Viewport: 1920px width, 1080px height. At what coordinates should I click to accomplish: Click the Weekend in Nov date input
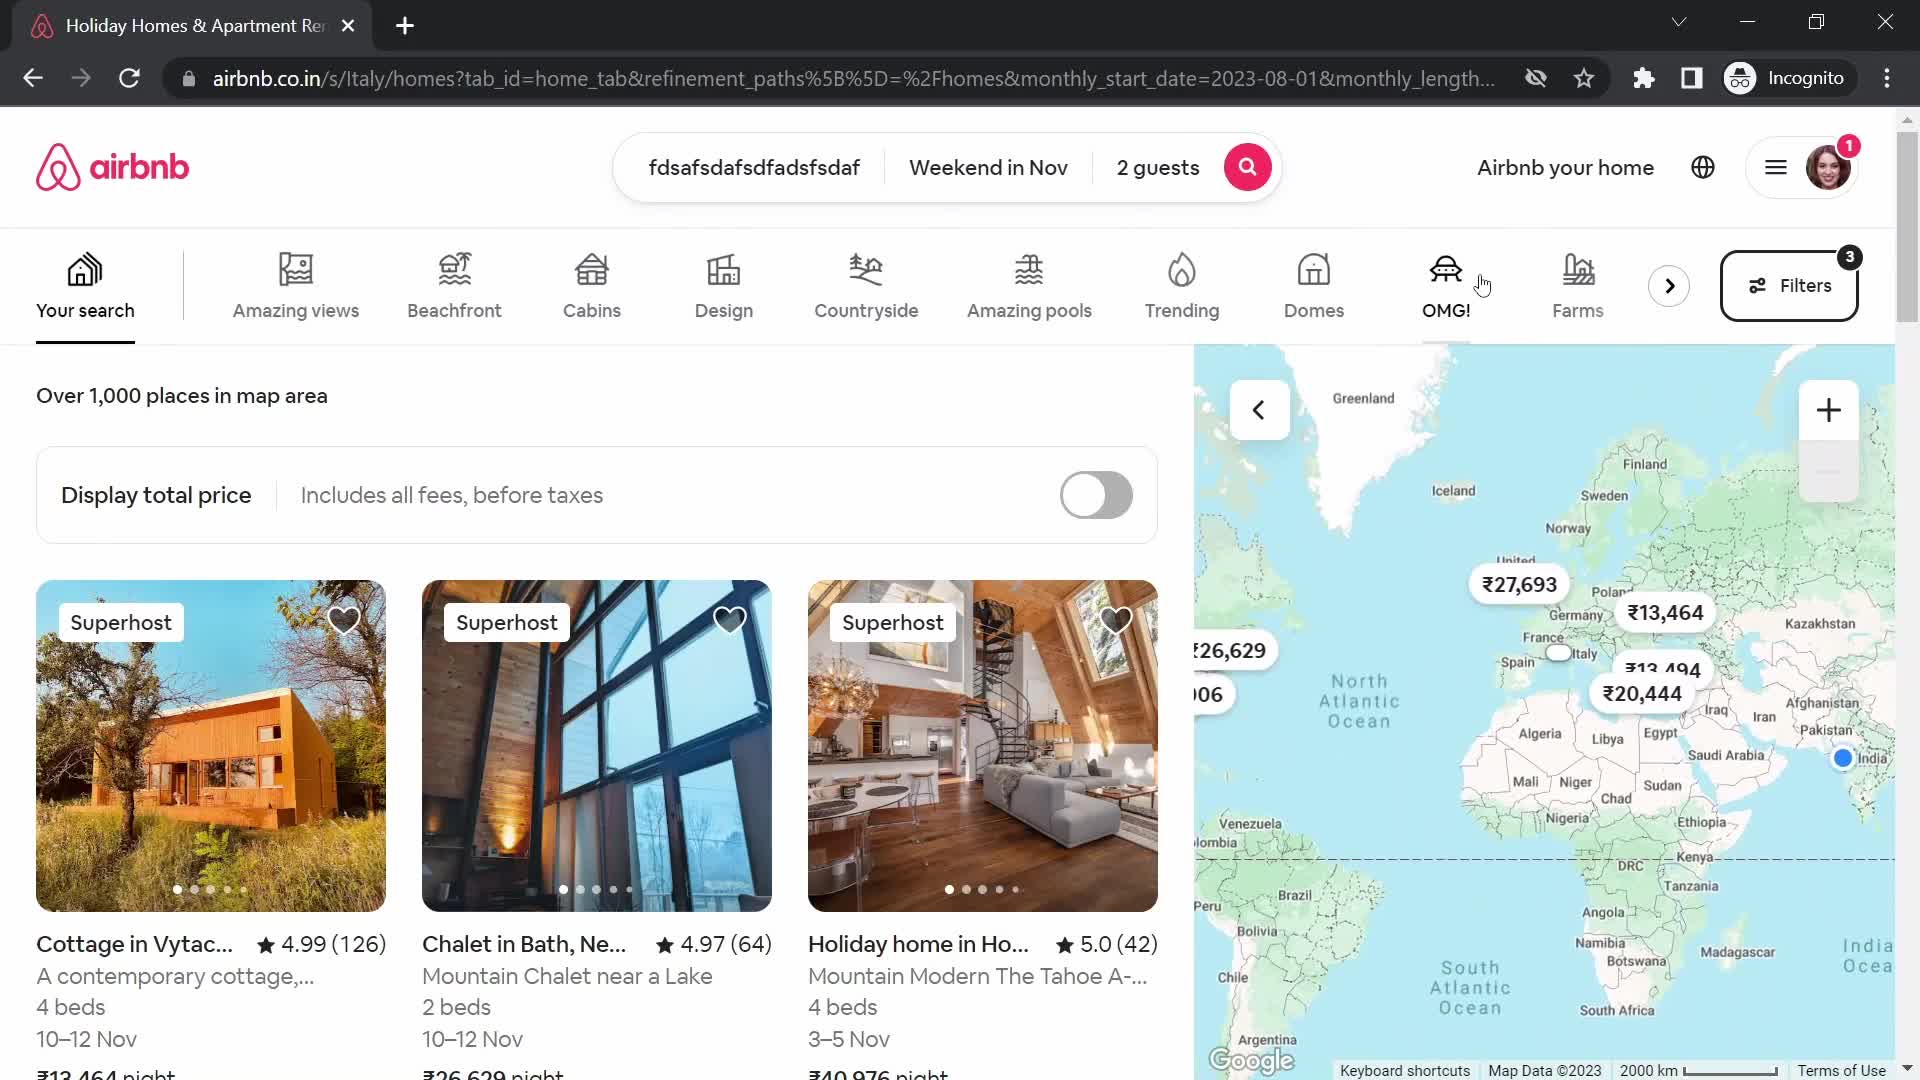[990, 167]
